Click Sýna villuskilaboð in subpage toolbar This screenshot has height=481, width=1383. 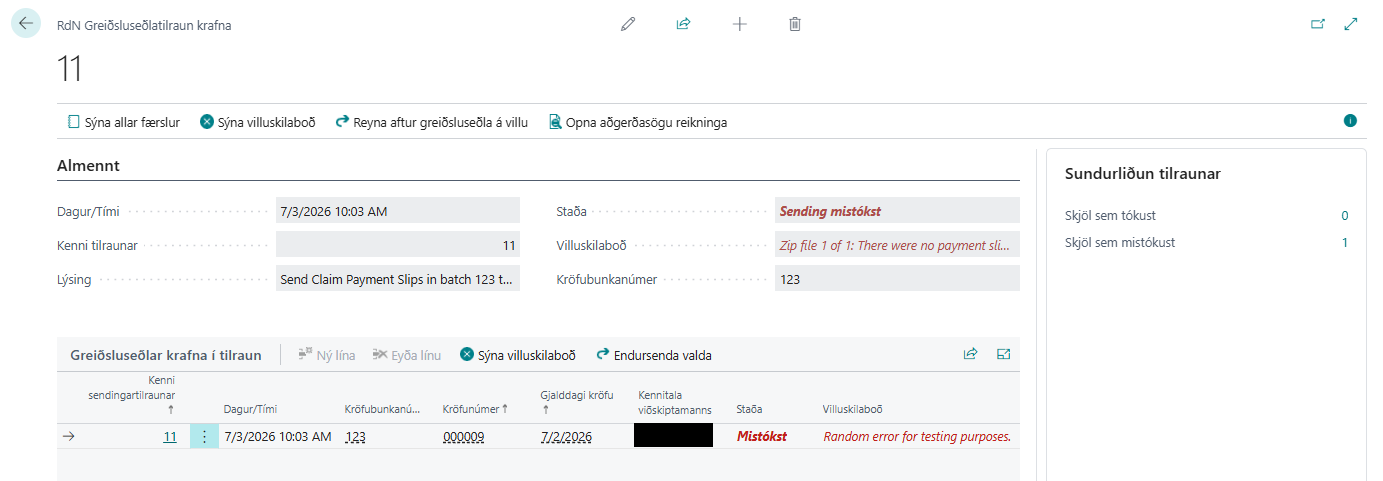[x=518, y=355]
